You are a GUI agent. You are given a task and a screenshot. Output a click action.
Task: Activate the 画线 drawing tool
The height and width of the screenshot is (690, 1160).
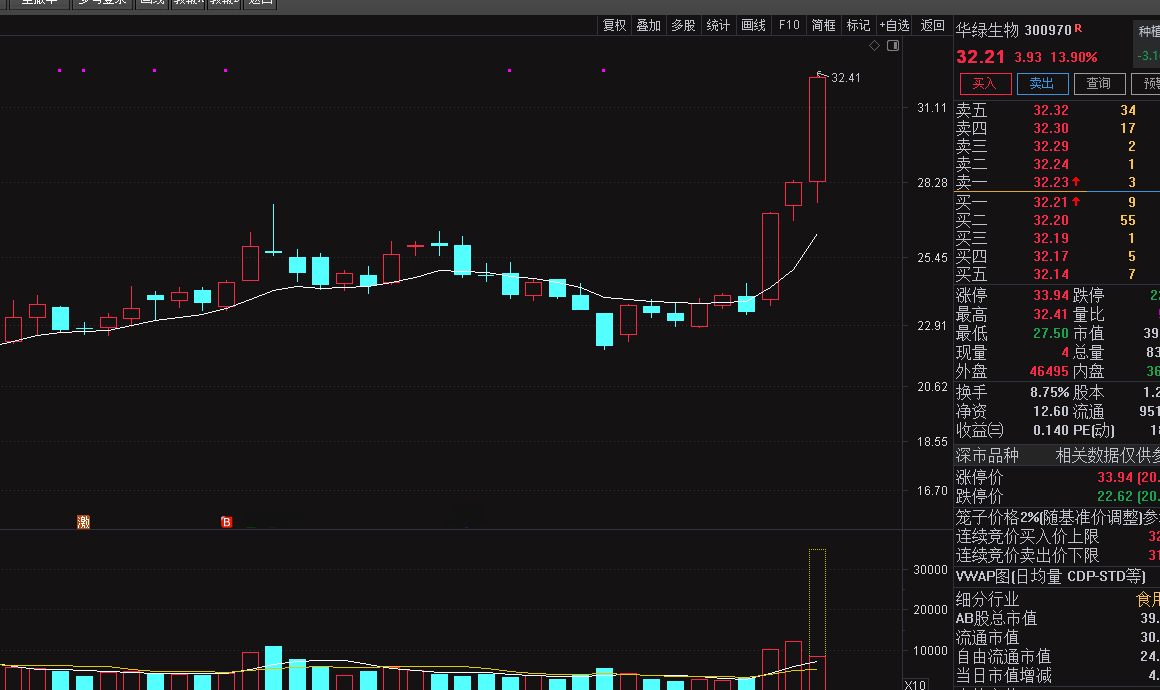(753, 25)
